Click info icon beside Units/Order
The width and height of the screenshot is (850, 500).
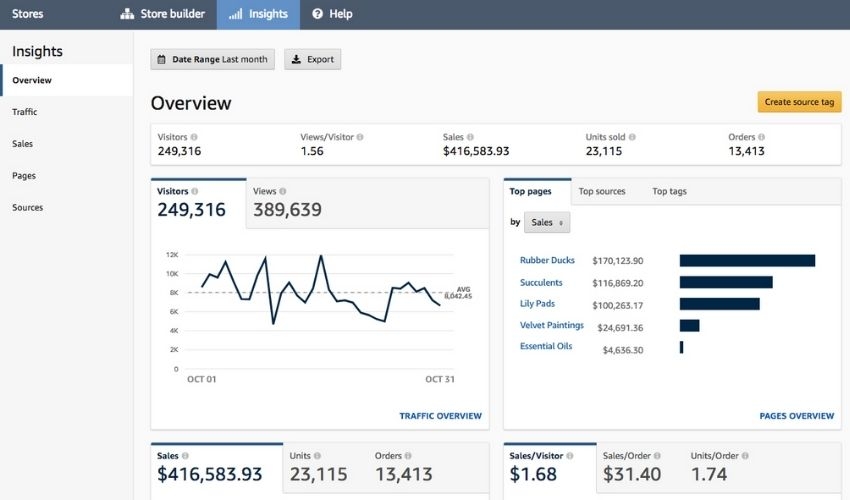tap(745, 456)
